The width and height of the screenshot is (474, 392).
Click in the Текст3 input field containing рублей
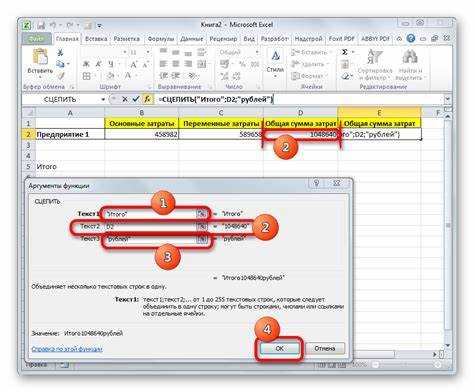(150, 239)
